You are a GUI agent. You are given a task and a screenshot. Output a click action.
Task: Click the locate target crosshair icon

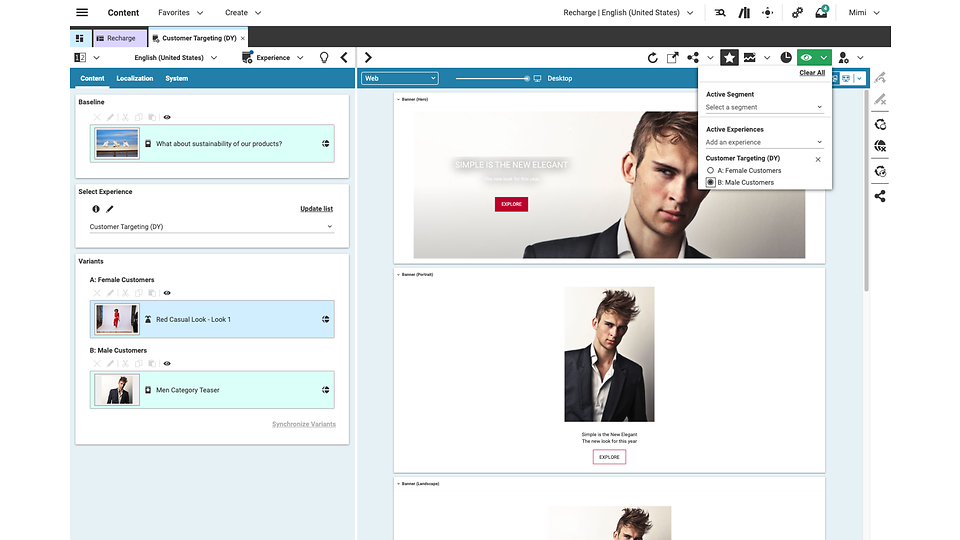(768, 12)
